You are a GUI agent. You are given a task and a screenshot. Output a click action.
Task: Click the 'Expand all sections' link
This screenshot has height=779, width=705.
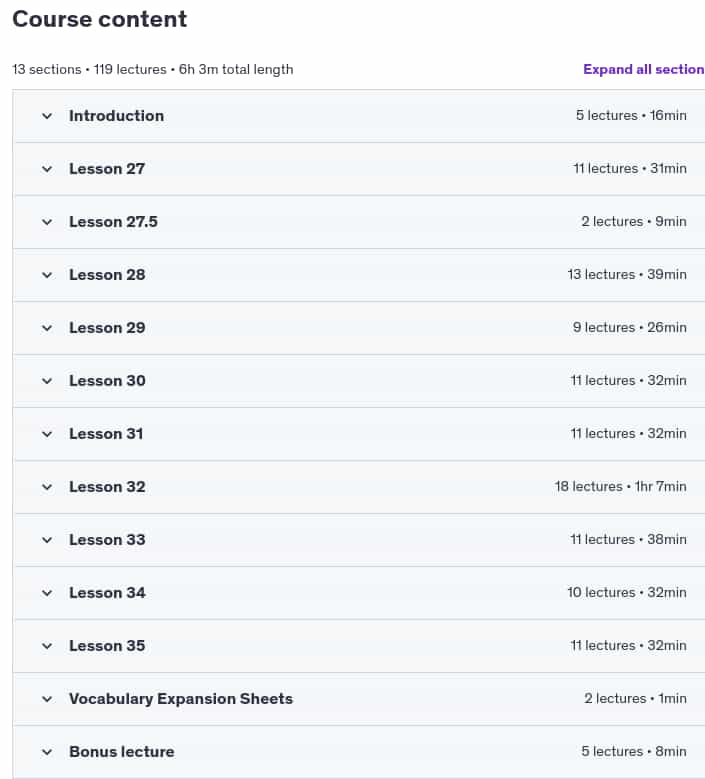pos(644,69)
